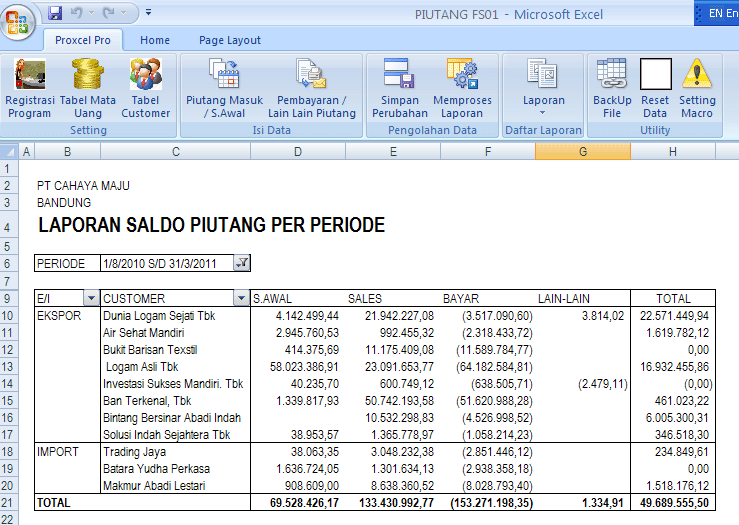Click the lain-lain value 3.814,02
This screenshot has height=525, width=739.
603,315
